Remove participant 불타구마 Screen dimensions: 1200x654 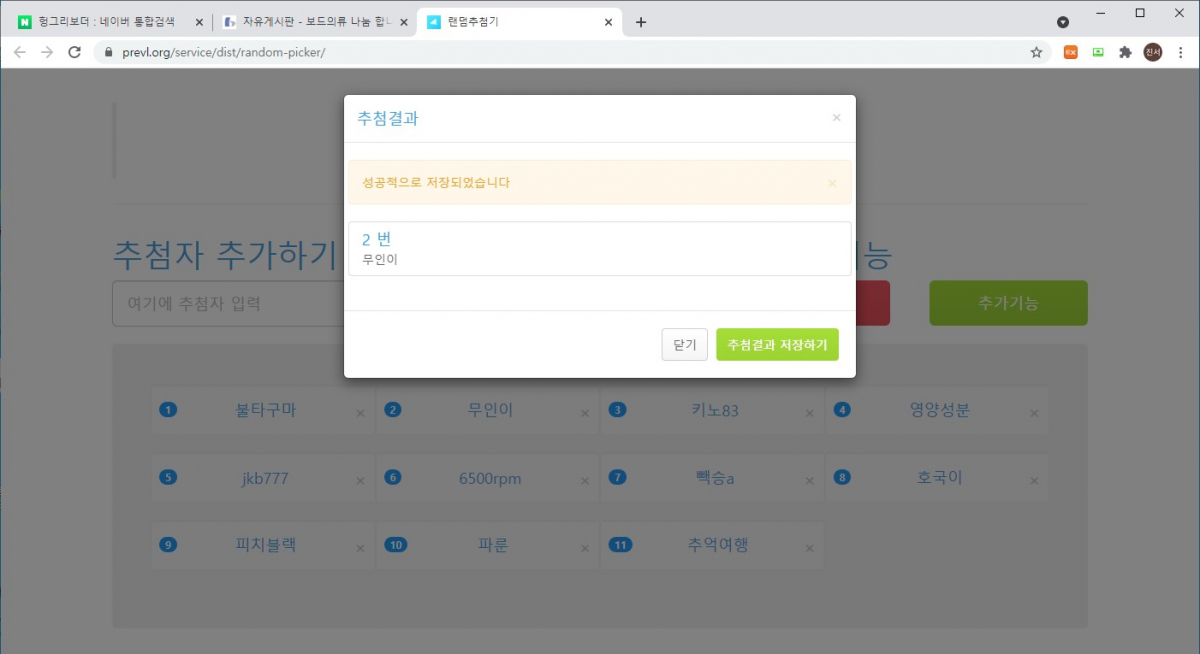coord(360,413)
